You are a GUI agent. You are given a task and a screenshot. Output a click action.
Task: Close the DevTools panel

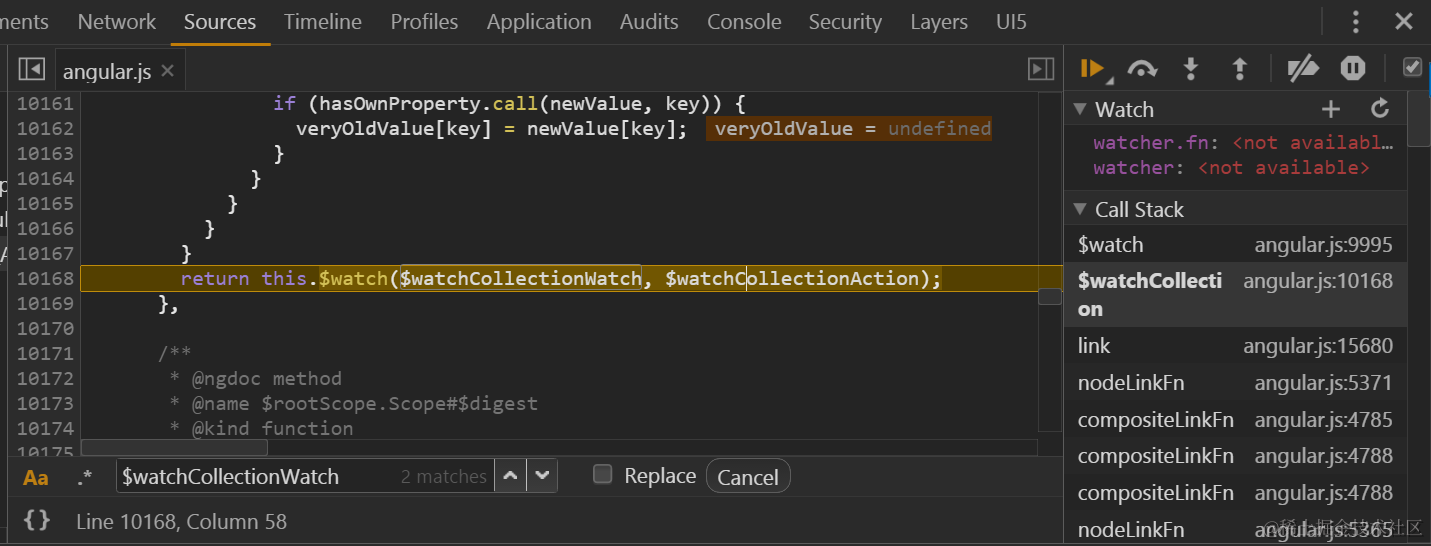(1404, 22)
